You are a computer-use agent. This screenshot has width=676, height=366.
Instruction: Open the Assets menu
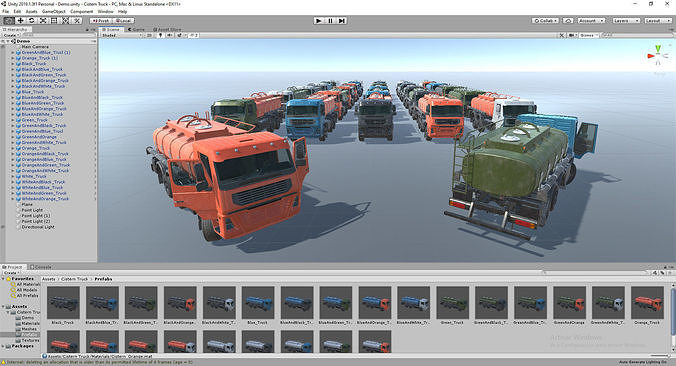pos(31,11)
